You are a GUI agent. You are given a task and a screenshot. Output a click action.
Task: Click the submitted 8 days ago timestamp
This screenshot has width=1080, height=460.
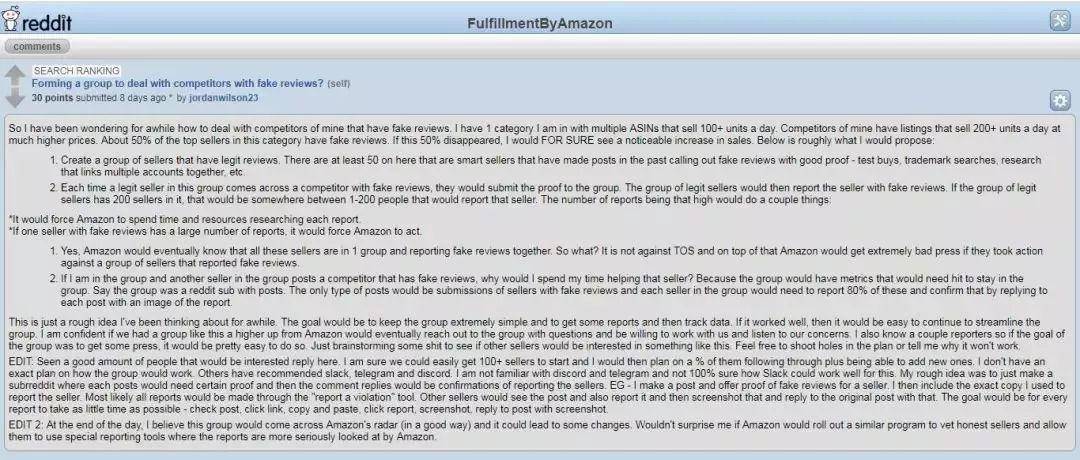(x=121, y=98)
